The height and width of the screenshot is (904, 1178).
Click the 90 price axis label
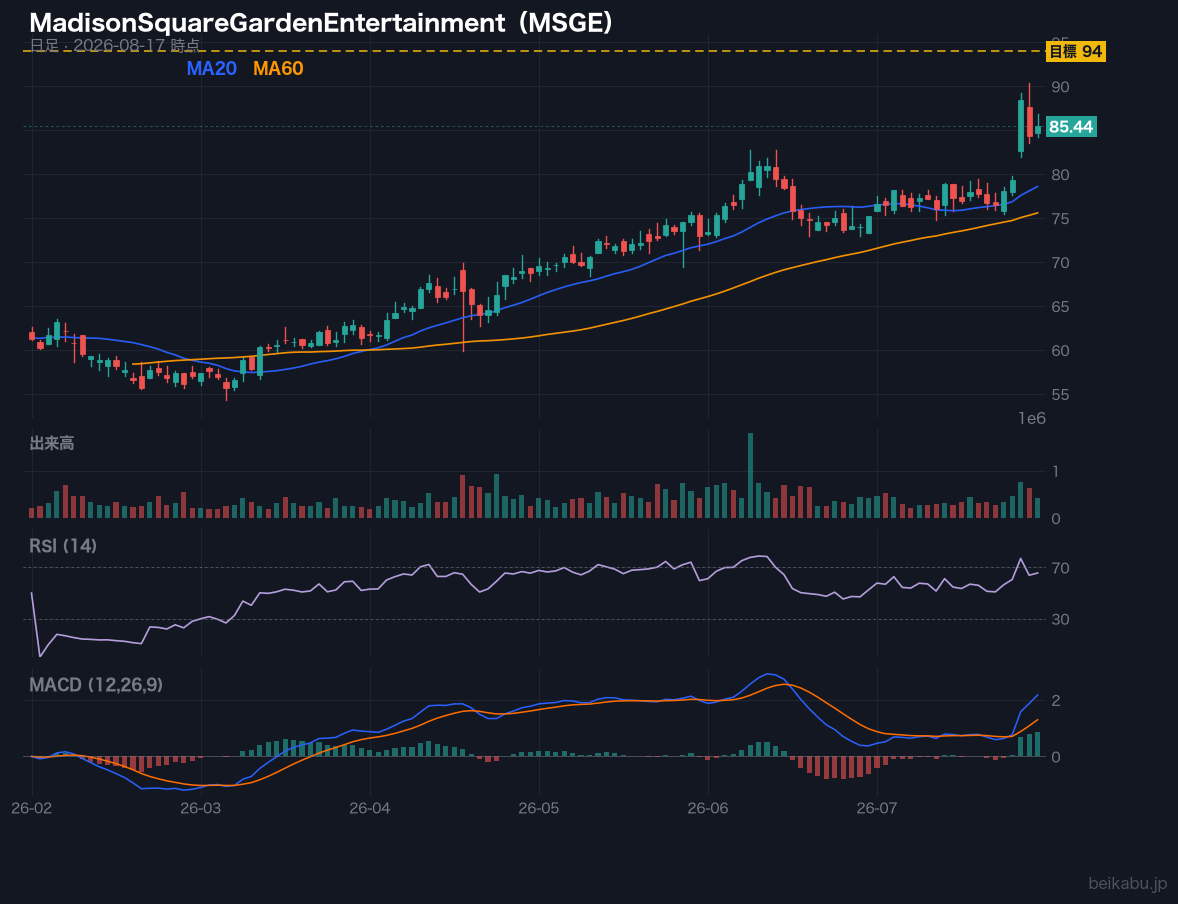1060,87
